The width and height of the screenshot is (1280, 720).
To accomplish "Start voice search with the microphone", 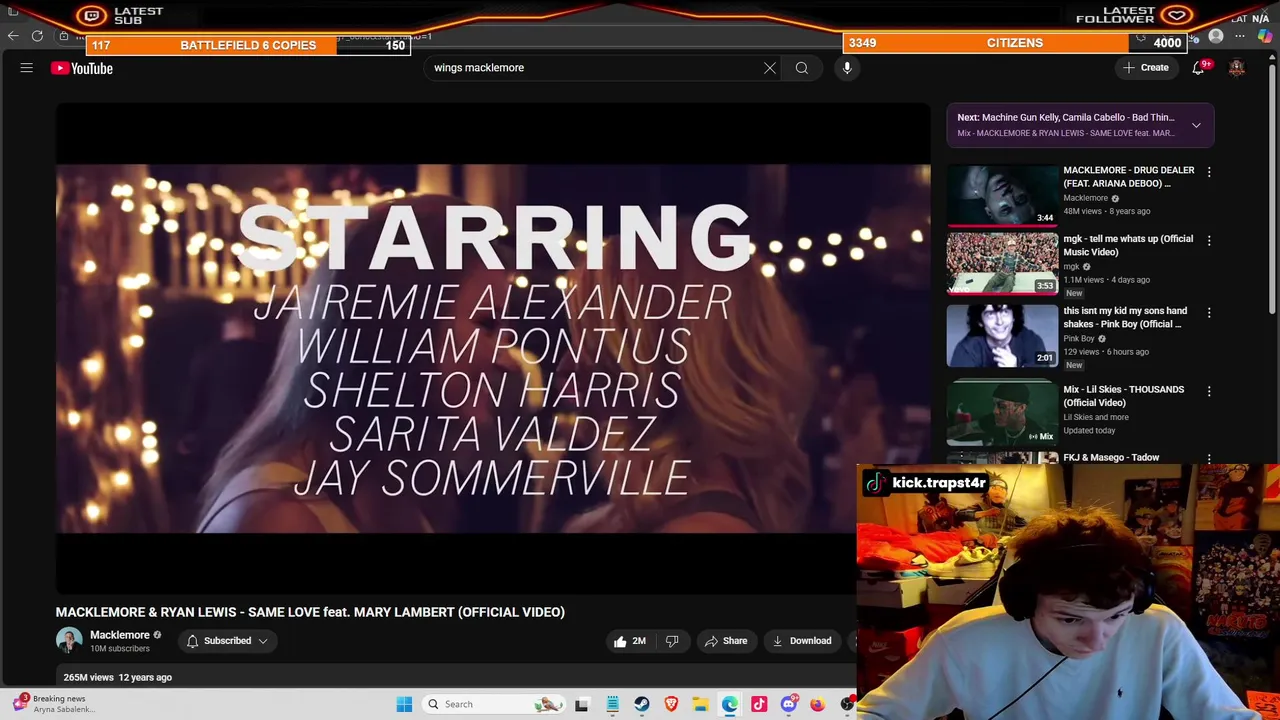I will coord(847,68).
